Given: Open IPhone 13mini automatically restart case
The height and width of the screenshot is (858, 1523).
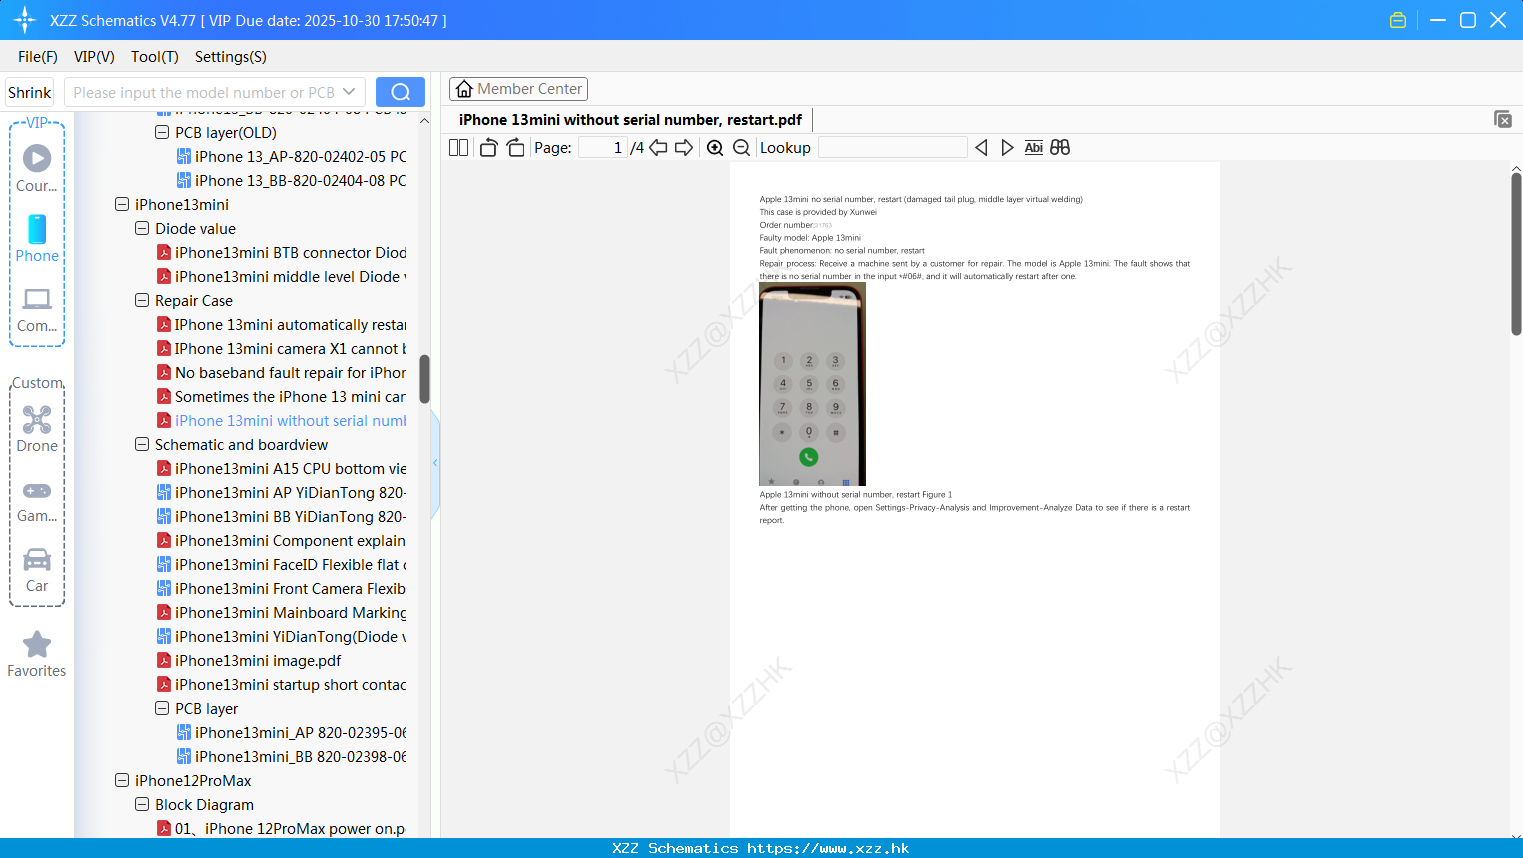Looking at the screenshot, I should point(282,324).
